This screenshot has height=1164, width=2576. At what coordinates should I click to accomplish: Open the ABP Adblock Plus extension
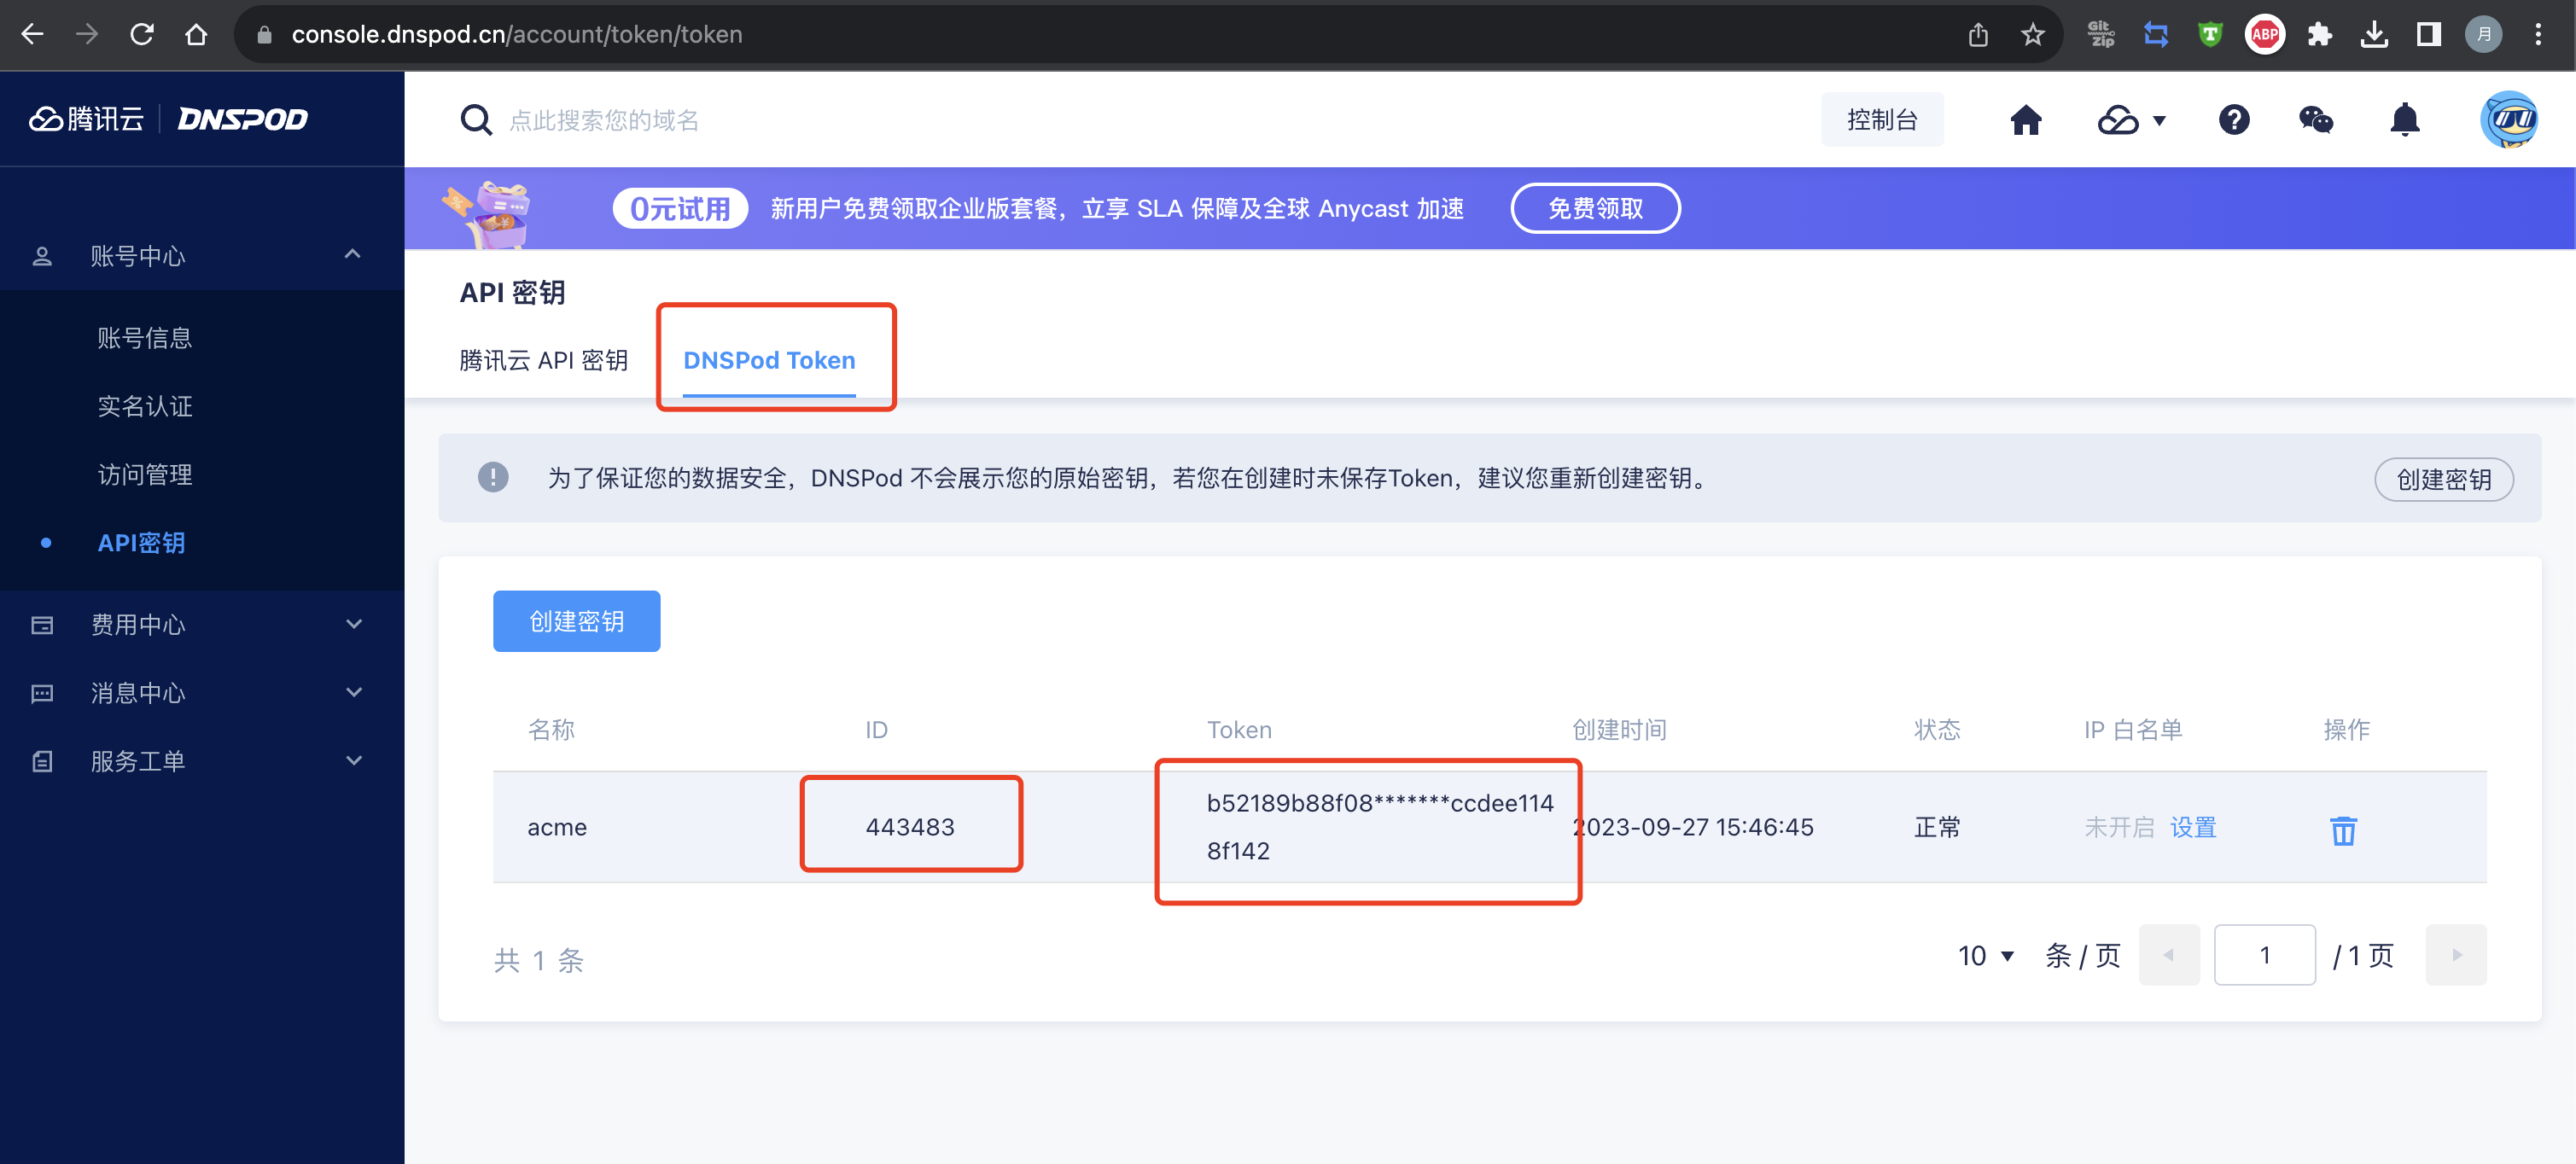tap(2265, 35)
